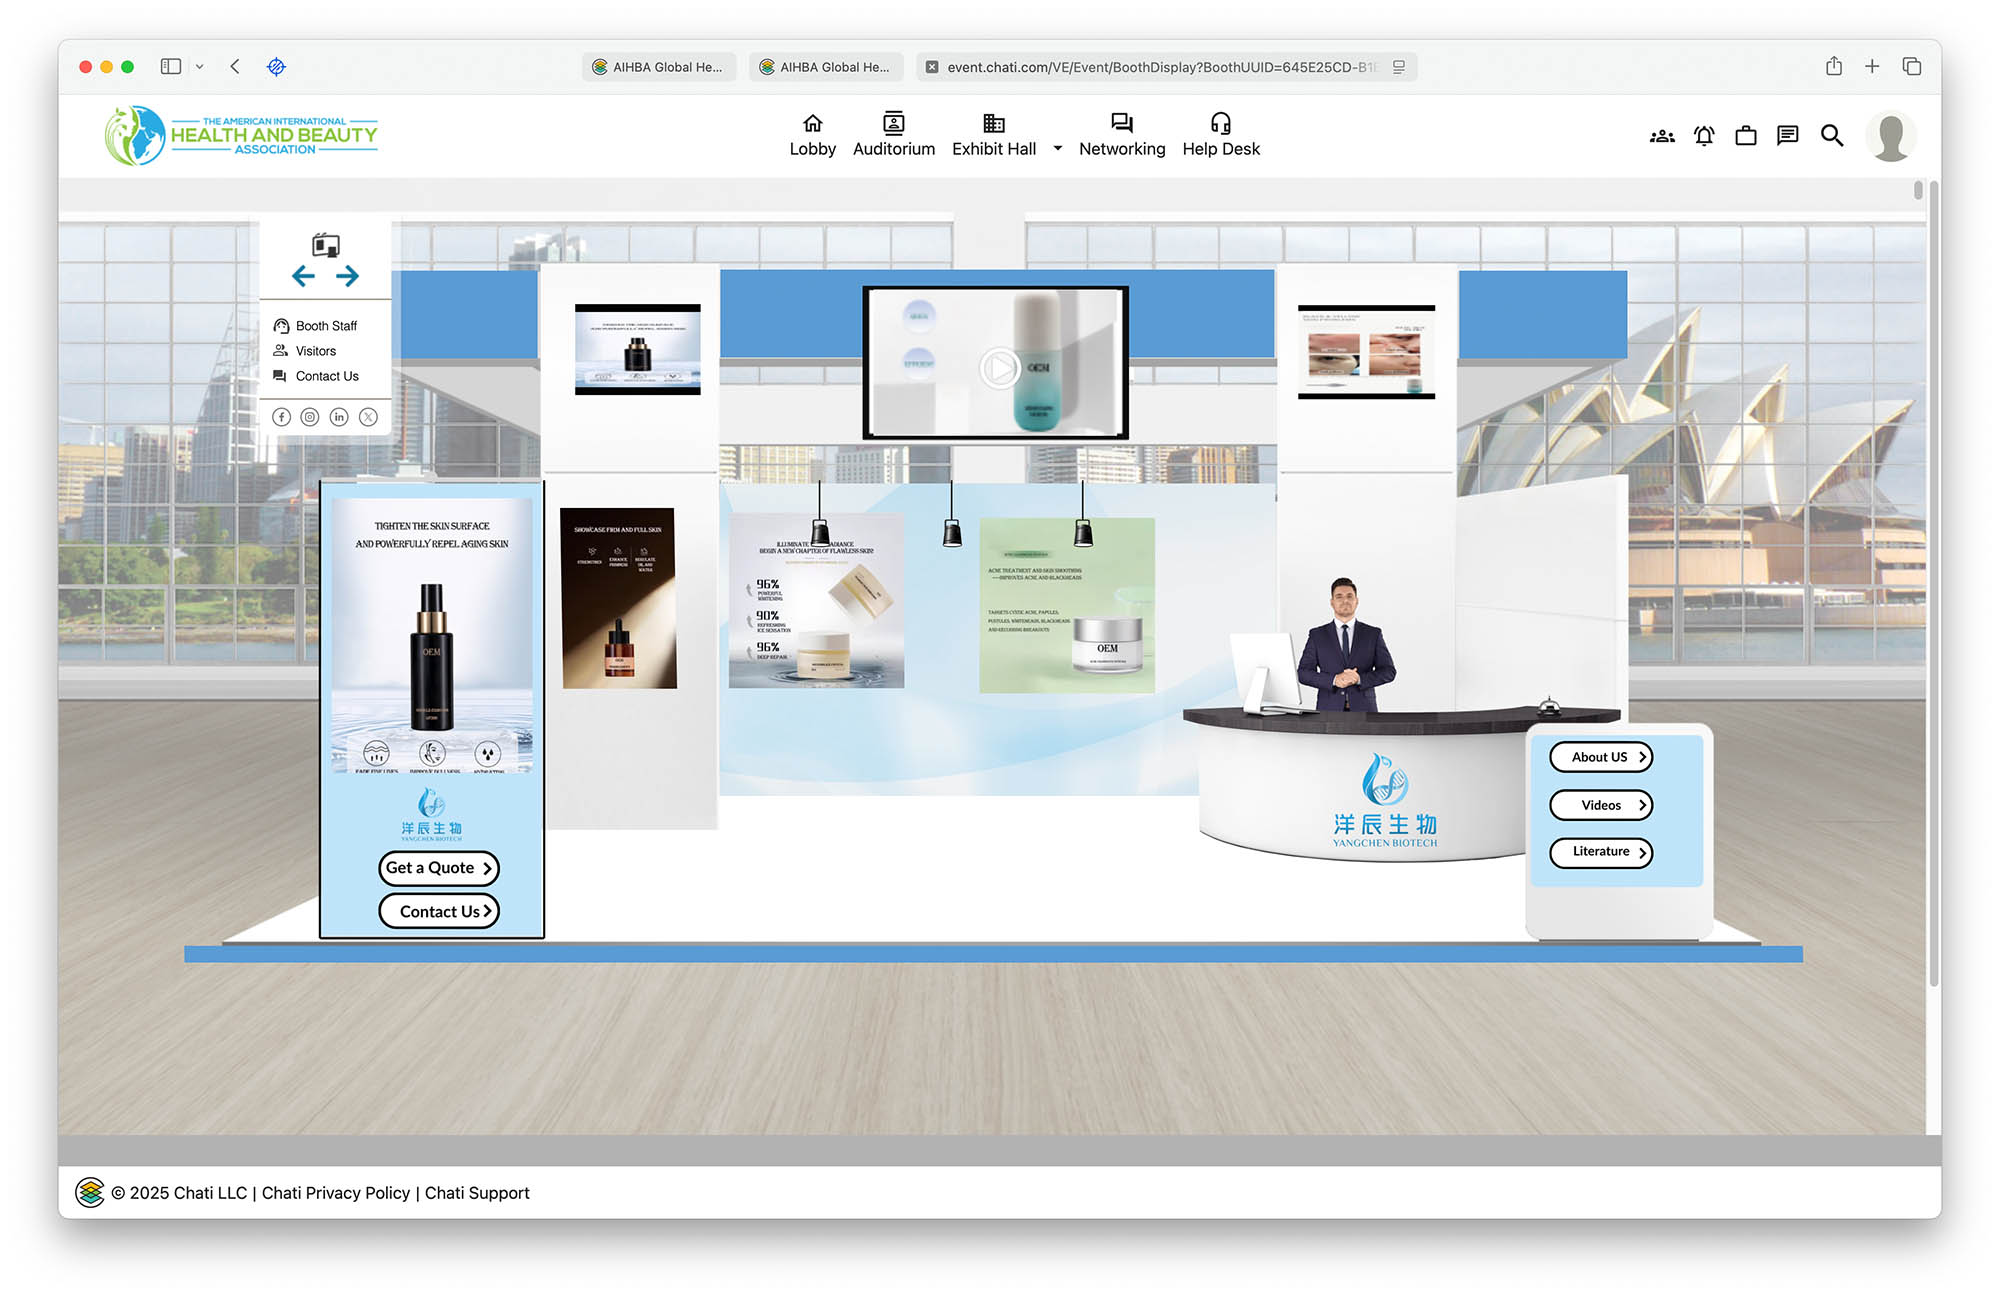Expand the Exhibit Hall dropdown arrow
The width and height of the screenshot is (2000, 1296).
click(1057, 148)
